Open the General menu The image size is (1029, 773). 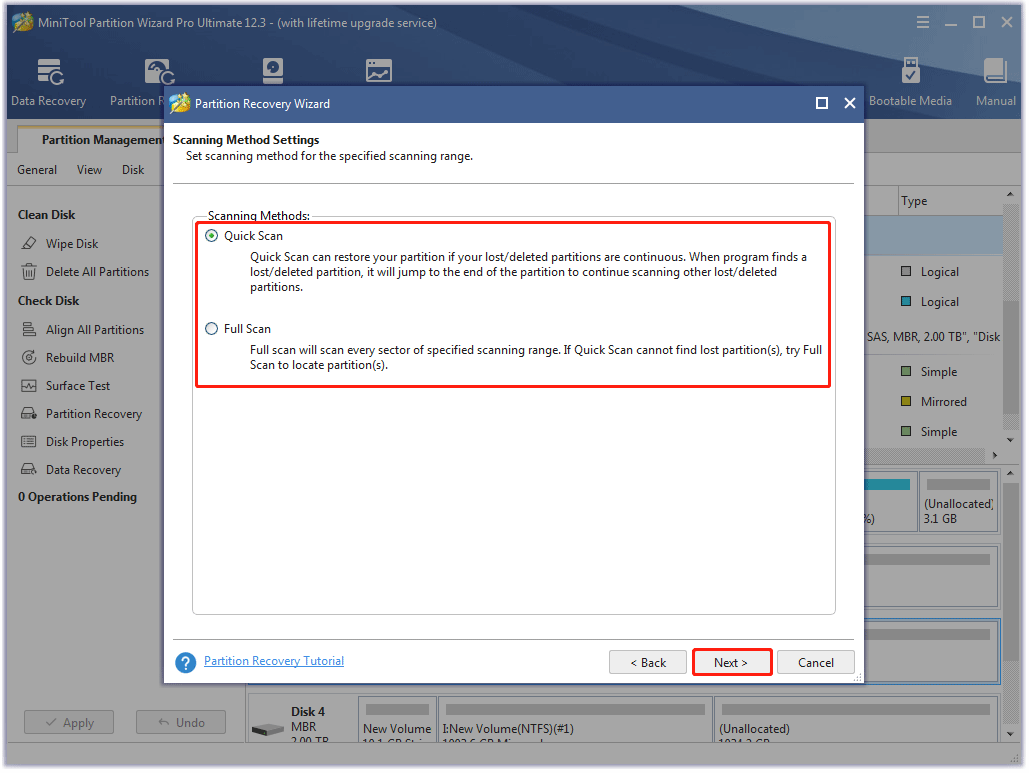(37, 170)
